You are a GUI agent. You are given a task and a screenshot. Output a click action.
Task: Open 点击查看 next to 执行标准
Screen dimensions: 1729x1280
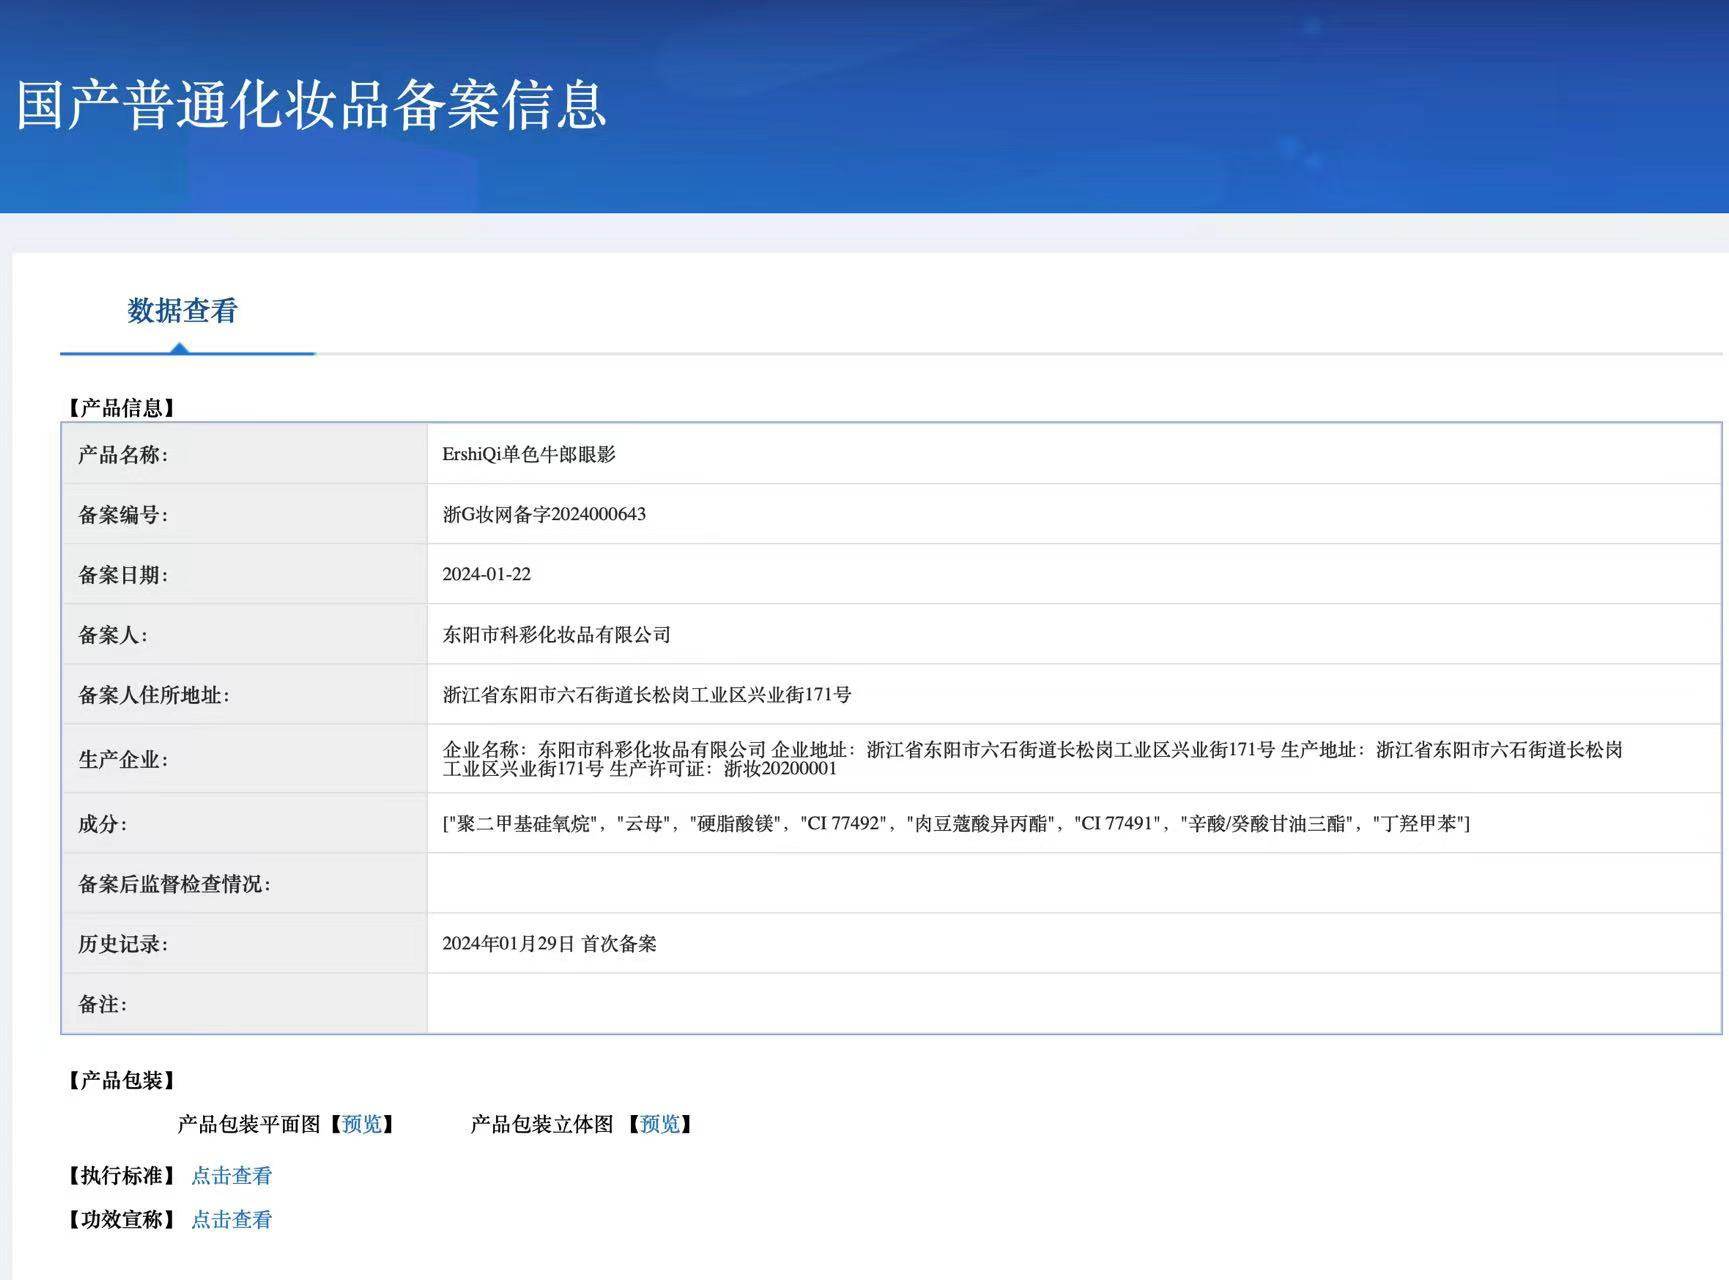(x=231, y=1176)
